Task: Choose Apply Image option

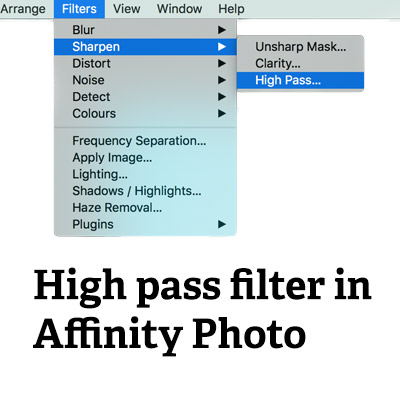Action: coord(145,157)
